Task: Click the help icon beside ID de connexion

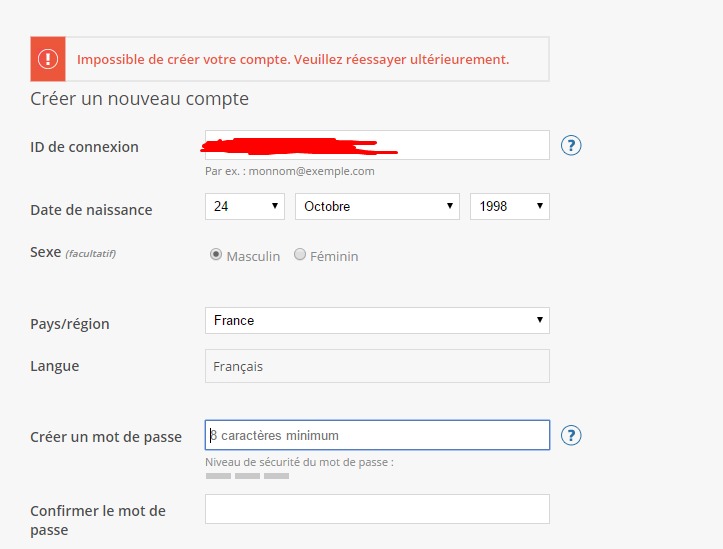Action: coord(571,146)
